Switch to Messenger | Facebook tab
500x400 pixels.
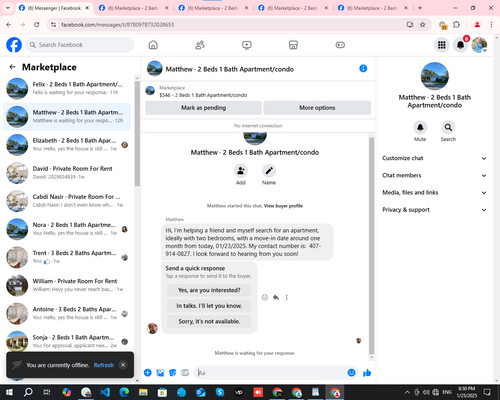coord(54,8)
